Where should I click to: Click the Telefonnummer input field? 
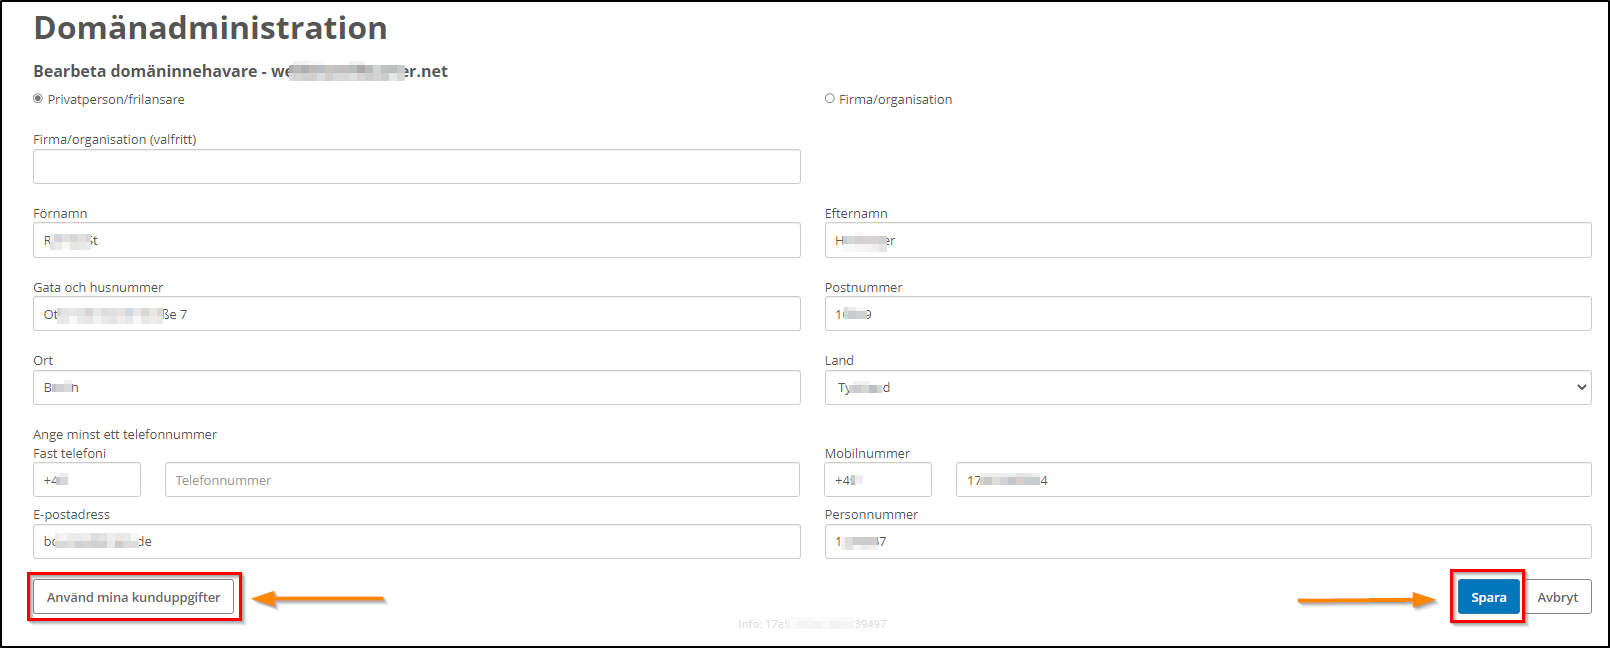tap(482, 480)
